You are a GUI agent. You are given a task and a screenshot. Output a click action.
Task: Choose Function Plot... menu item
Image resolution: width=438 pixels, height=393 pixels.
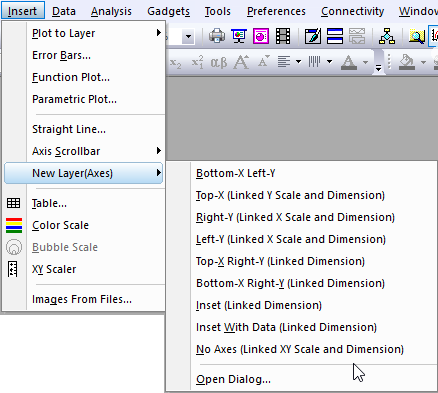coord(84,77)
